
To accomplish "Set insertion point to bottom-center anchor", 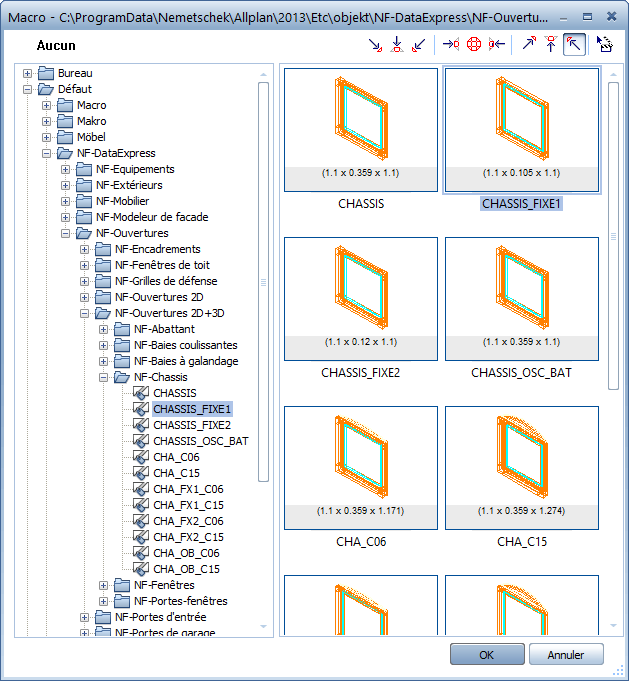I will click(x=397, y=45).
